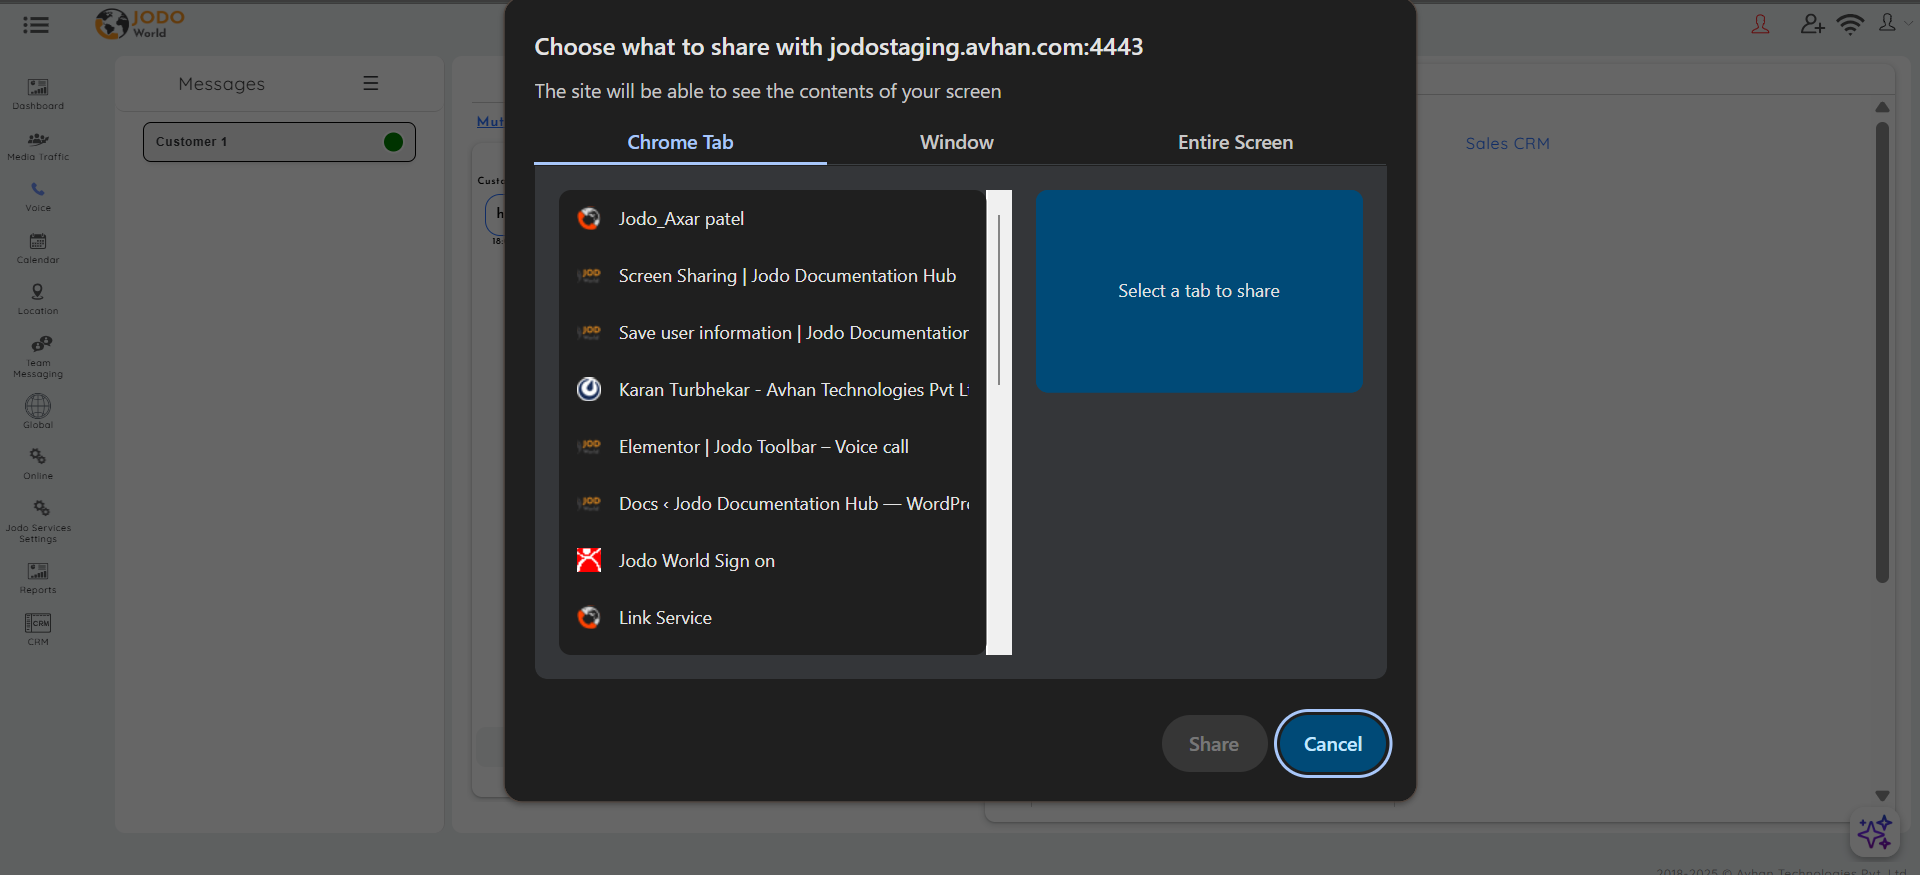Click the Cancel button
Viewport: 1920px width, 875px height.
click(x=1332, y=744)
